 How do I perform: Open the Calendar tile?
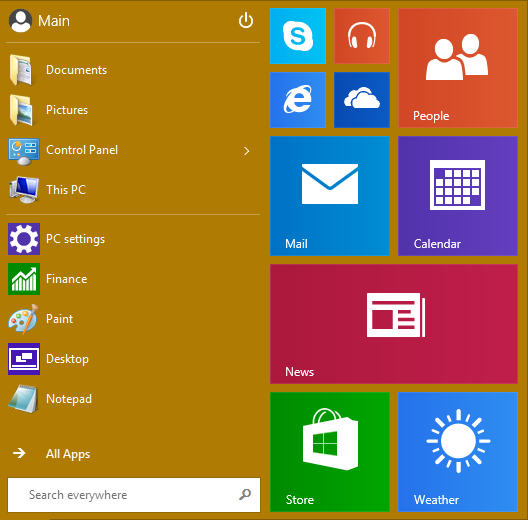[458, 196]
